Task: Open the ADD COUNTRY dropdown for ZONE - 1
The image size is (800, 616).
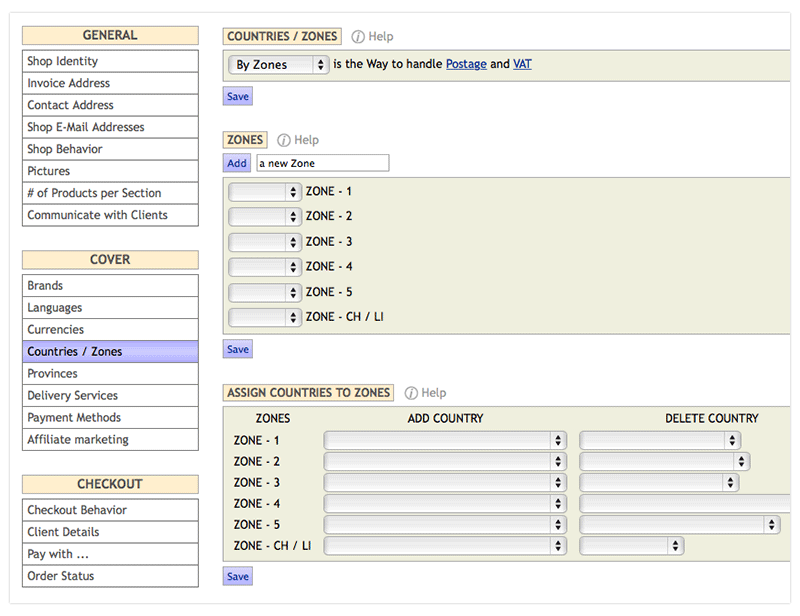Action: tap(444, 440)
